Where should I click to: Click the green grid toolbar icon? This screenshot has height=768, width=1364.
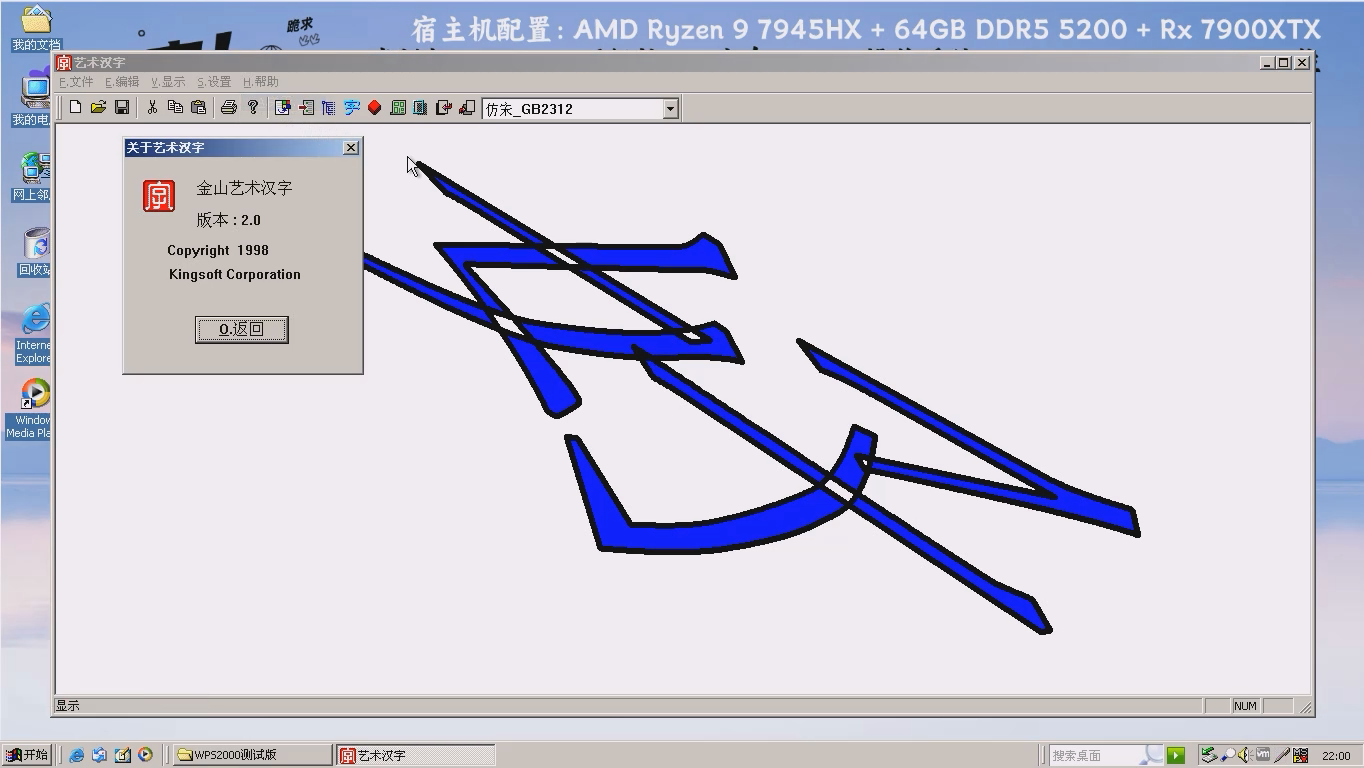398,108
